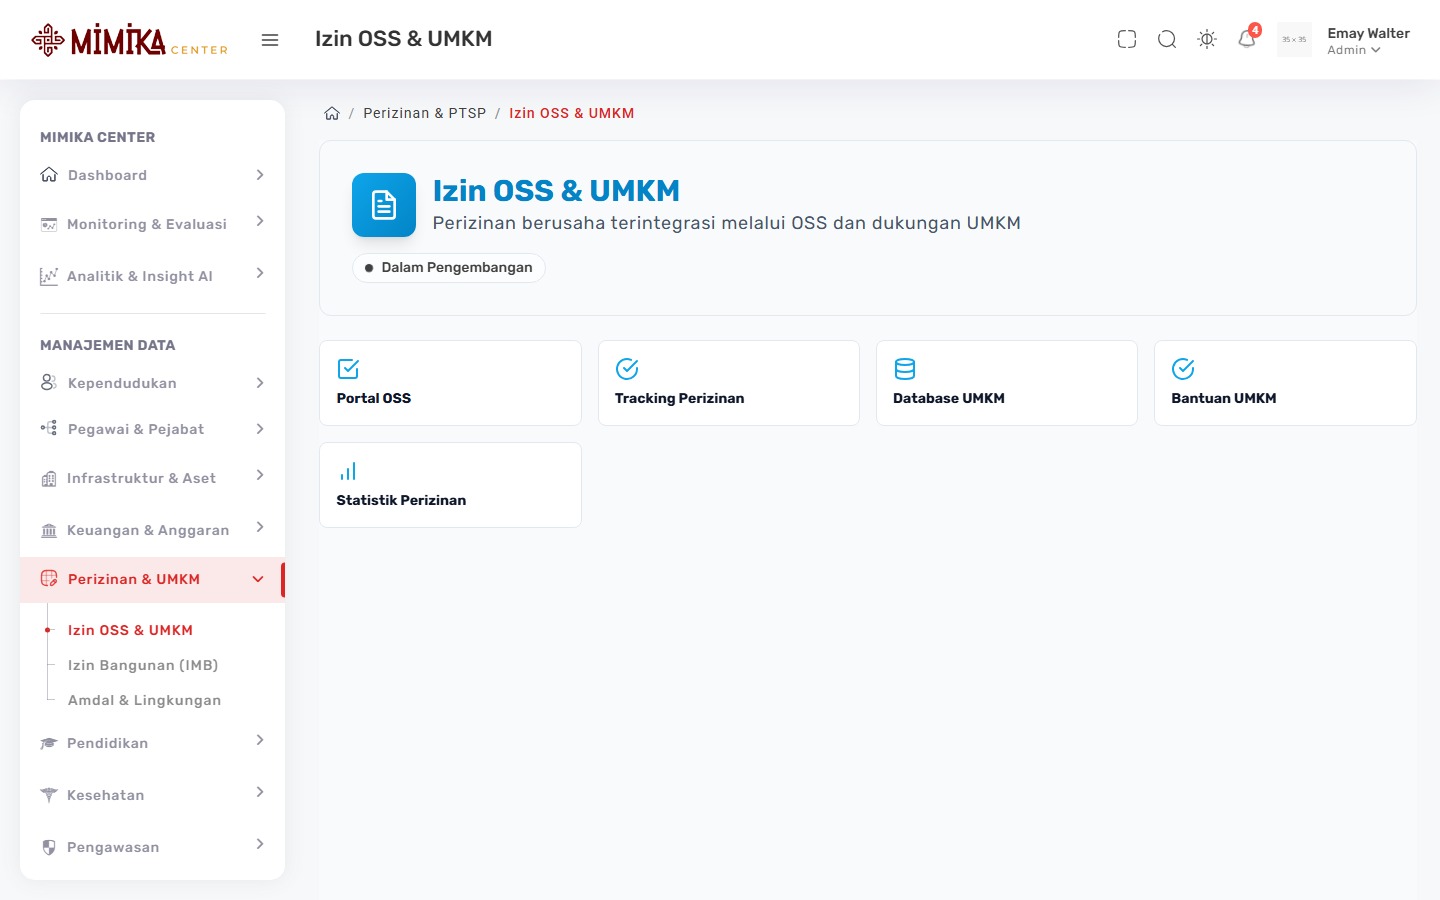Open the search magnifier icon
Image resolution: width=1440 pixels, height=900 pixels.
coord(1167,40)
